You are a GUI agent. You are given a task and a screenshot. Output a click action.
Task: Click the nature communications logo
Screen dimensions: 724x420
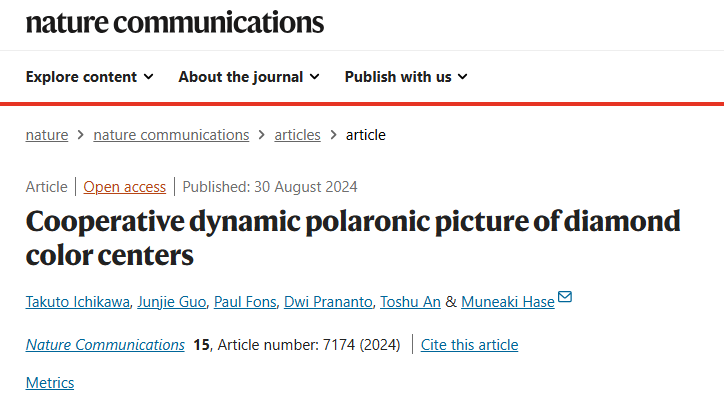tap(175, 23)
